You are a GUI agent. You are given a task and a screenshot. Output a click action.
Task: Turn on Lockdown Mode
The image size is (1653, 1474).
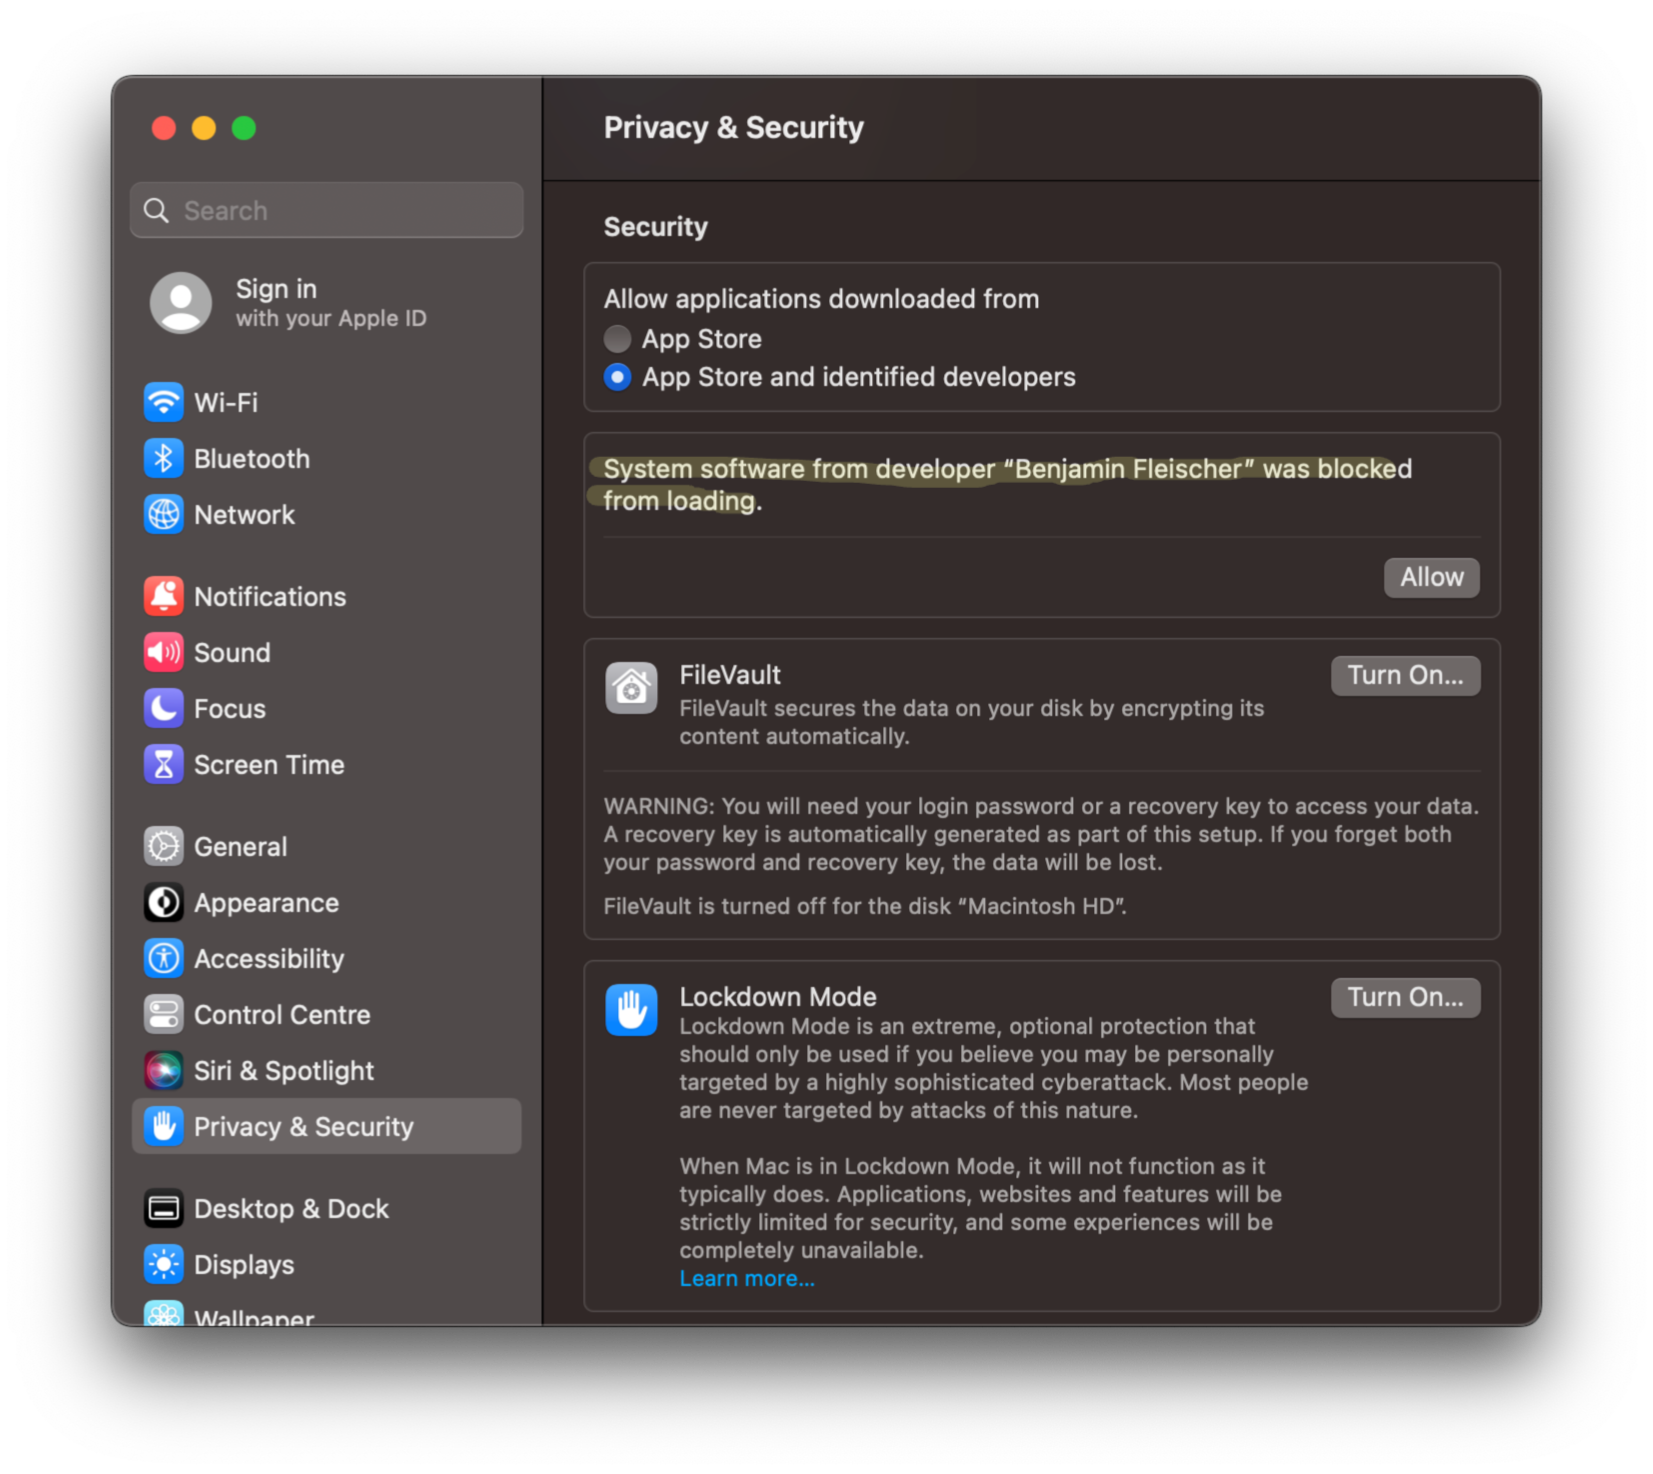tap(1405, 997)
